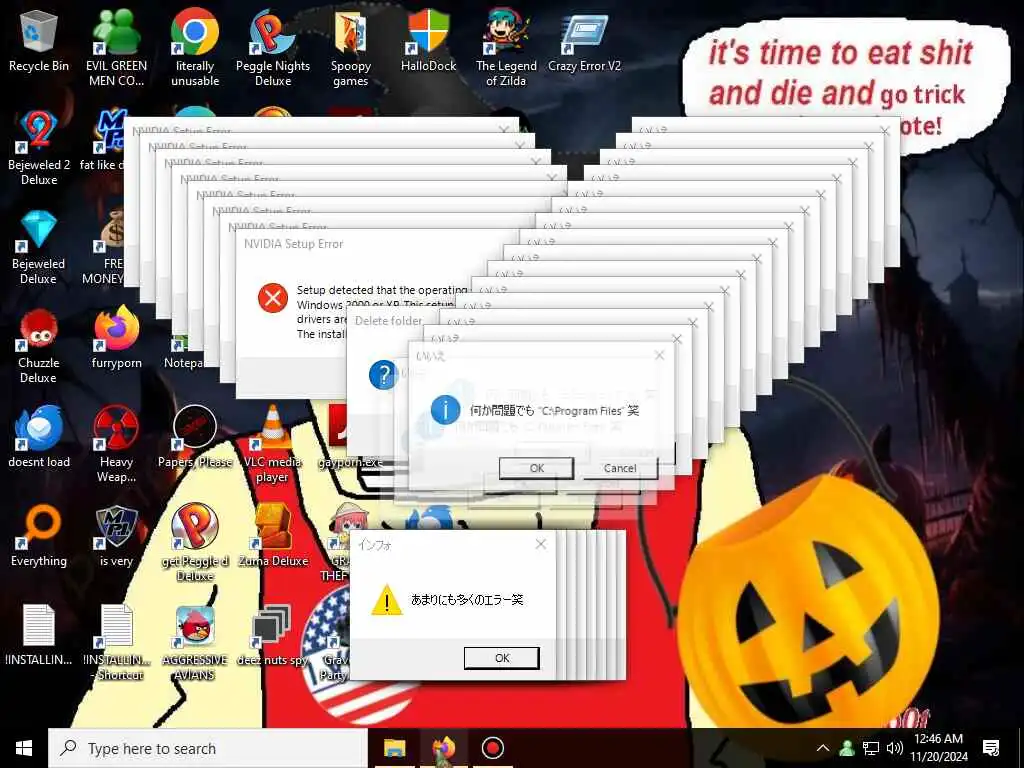Open the Firefox taskbar icon

tap(443, 748)
